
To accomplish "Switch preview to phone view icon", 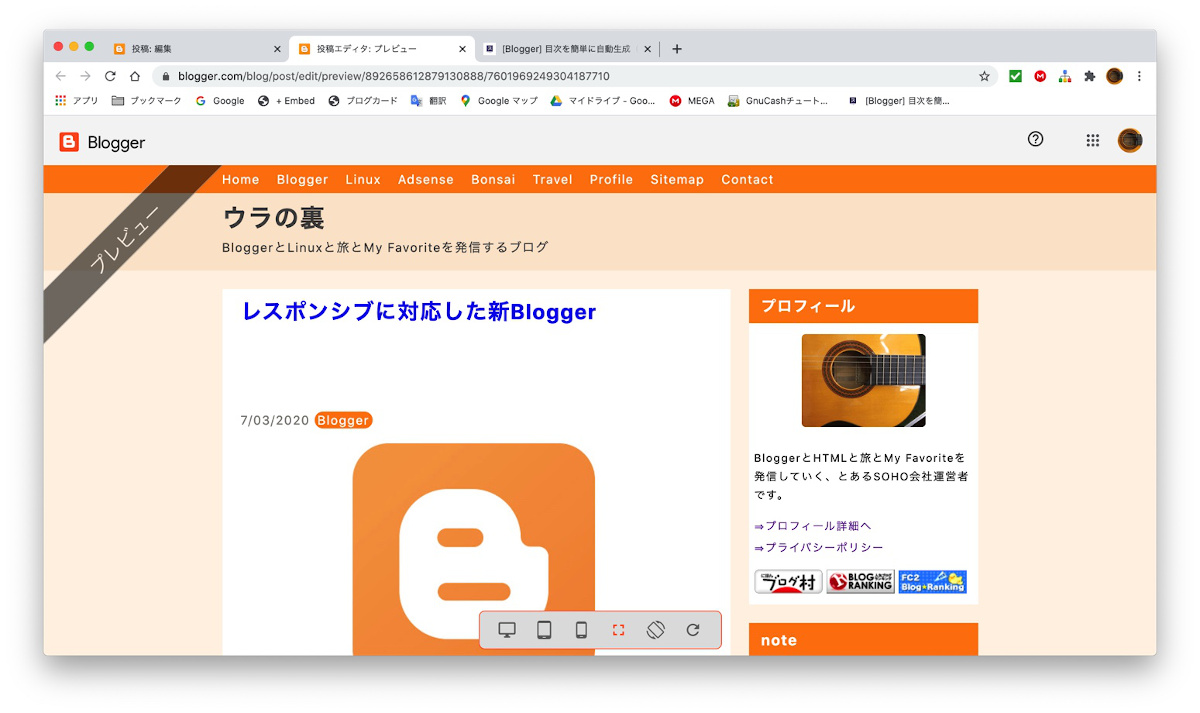I will tap(581, 630).
